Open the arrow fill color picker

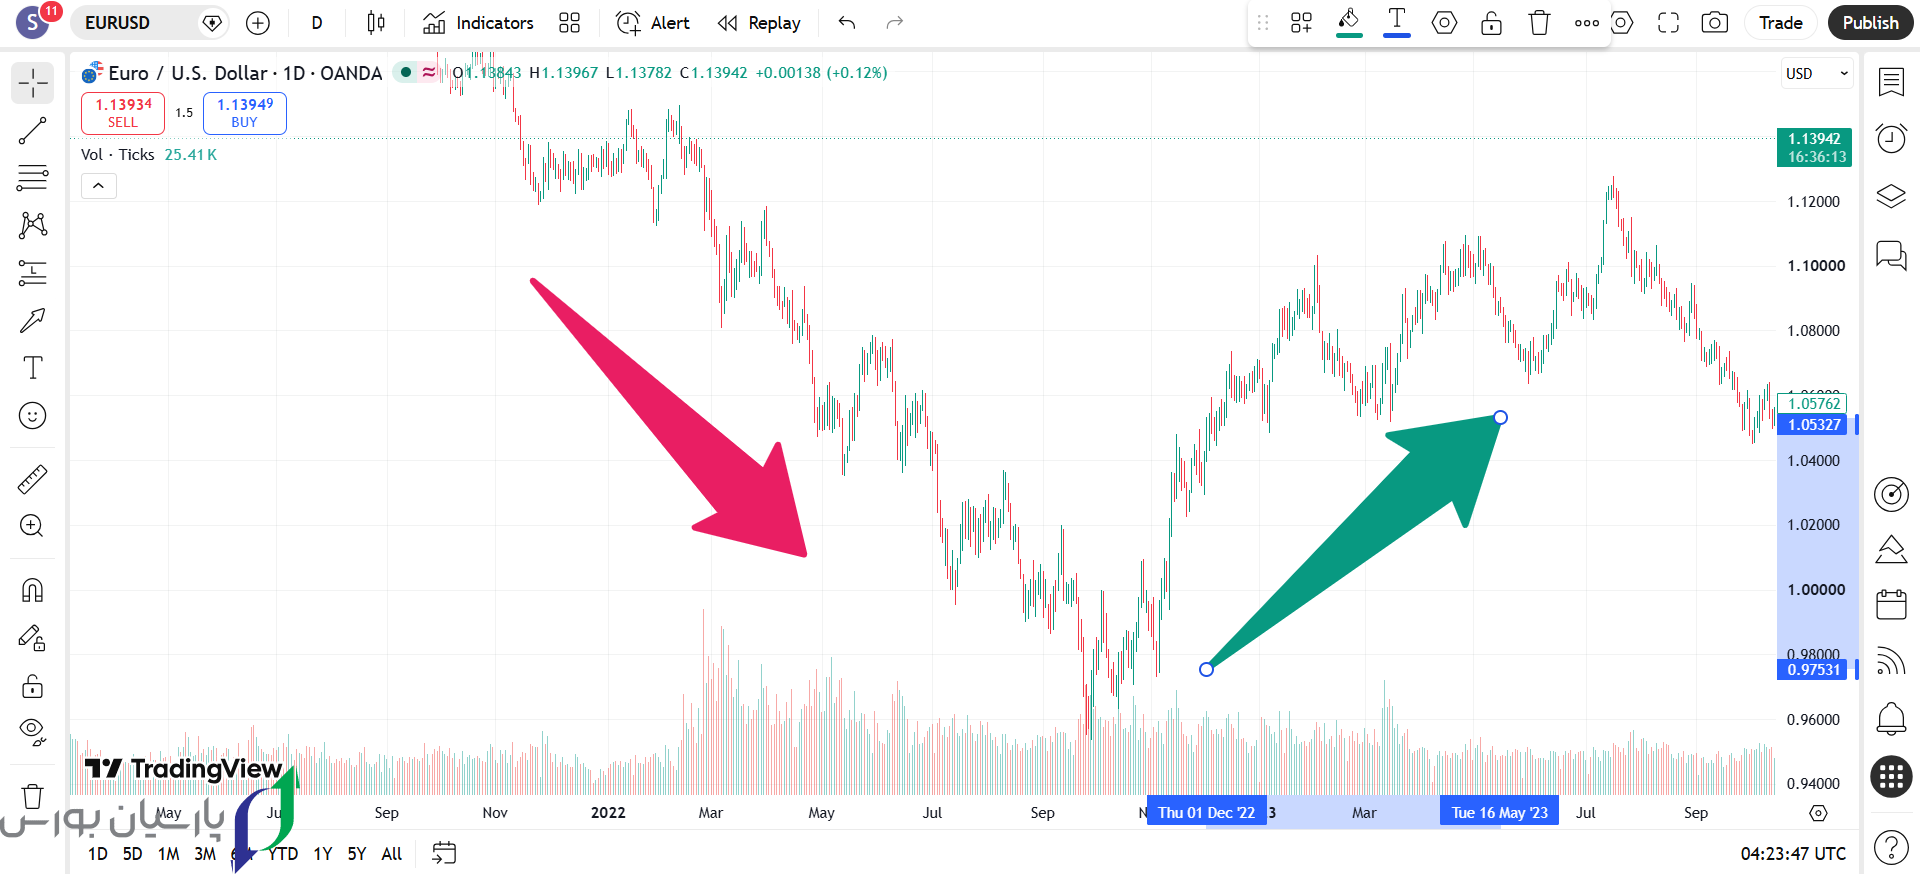pyautogui.click(x=1349, y=22)
